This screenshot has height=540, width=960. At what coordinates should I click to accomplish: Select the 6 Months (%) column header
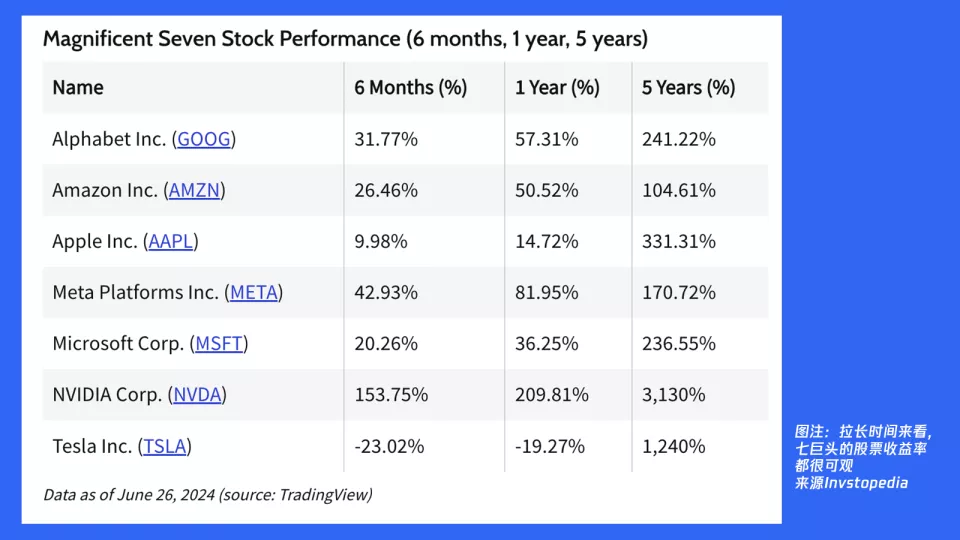coord(410,88)
